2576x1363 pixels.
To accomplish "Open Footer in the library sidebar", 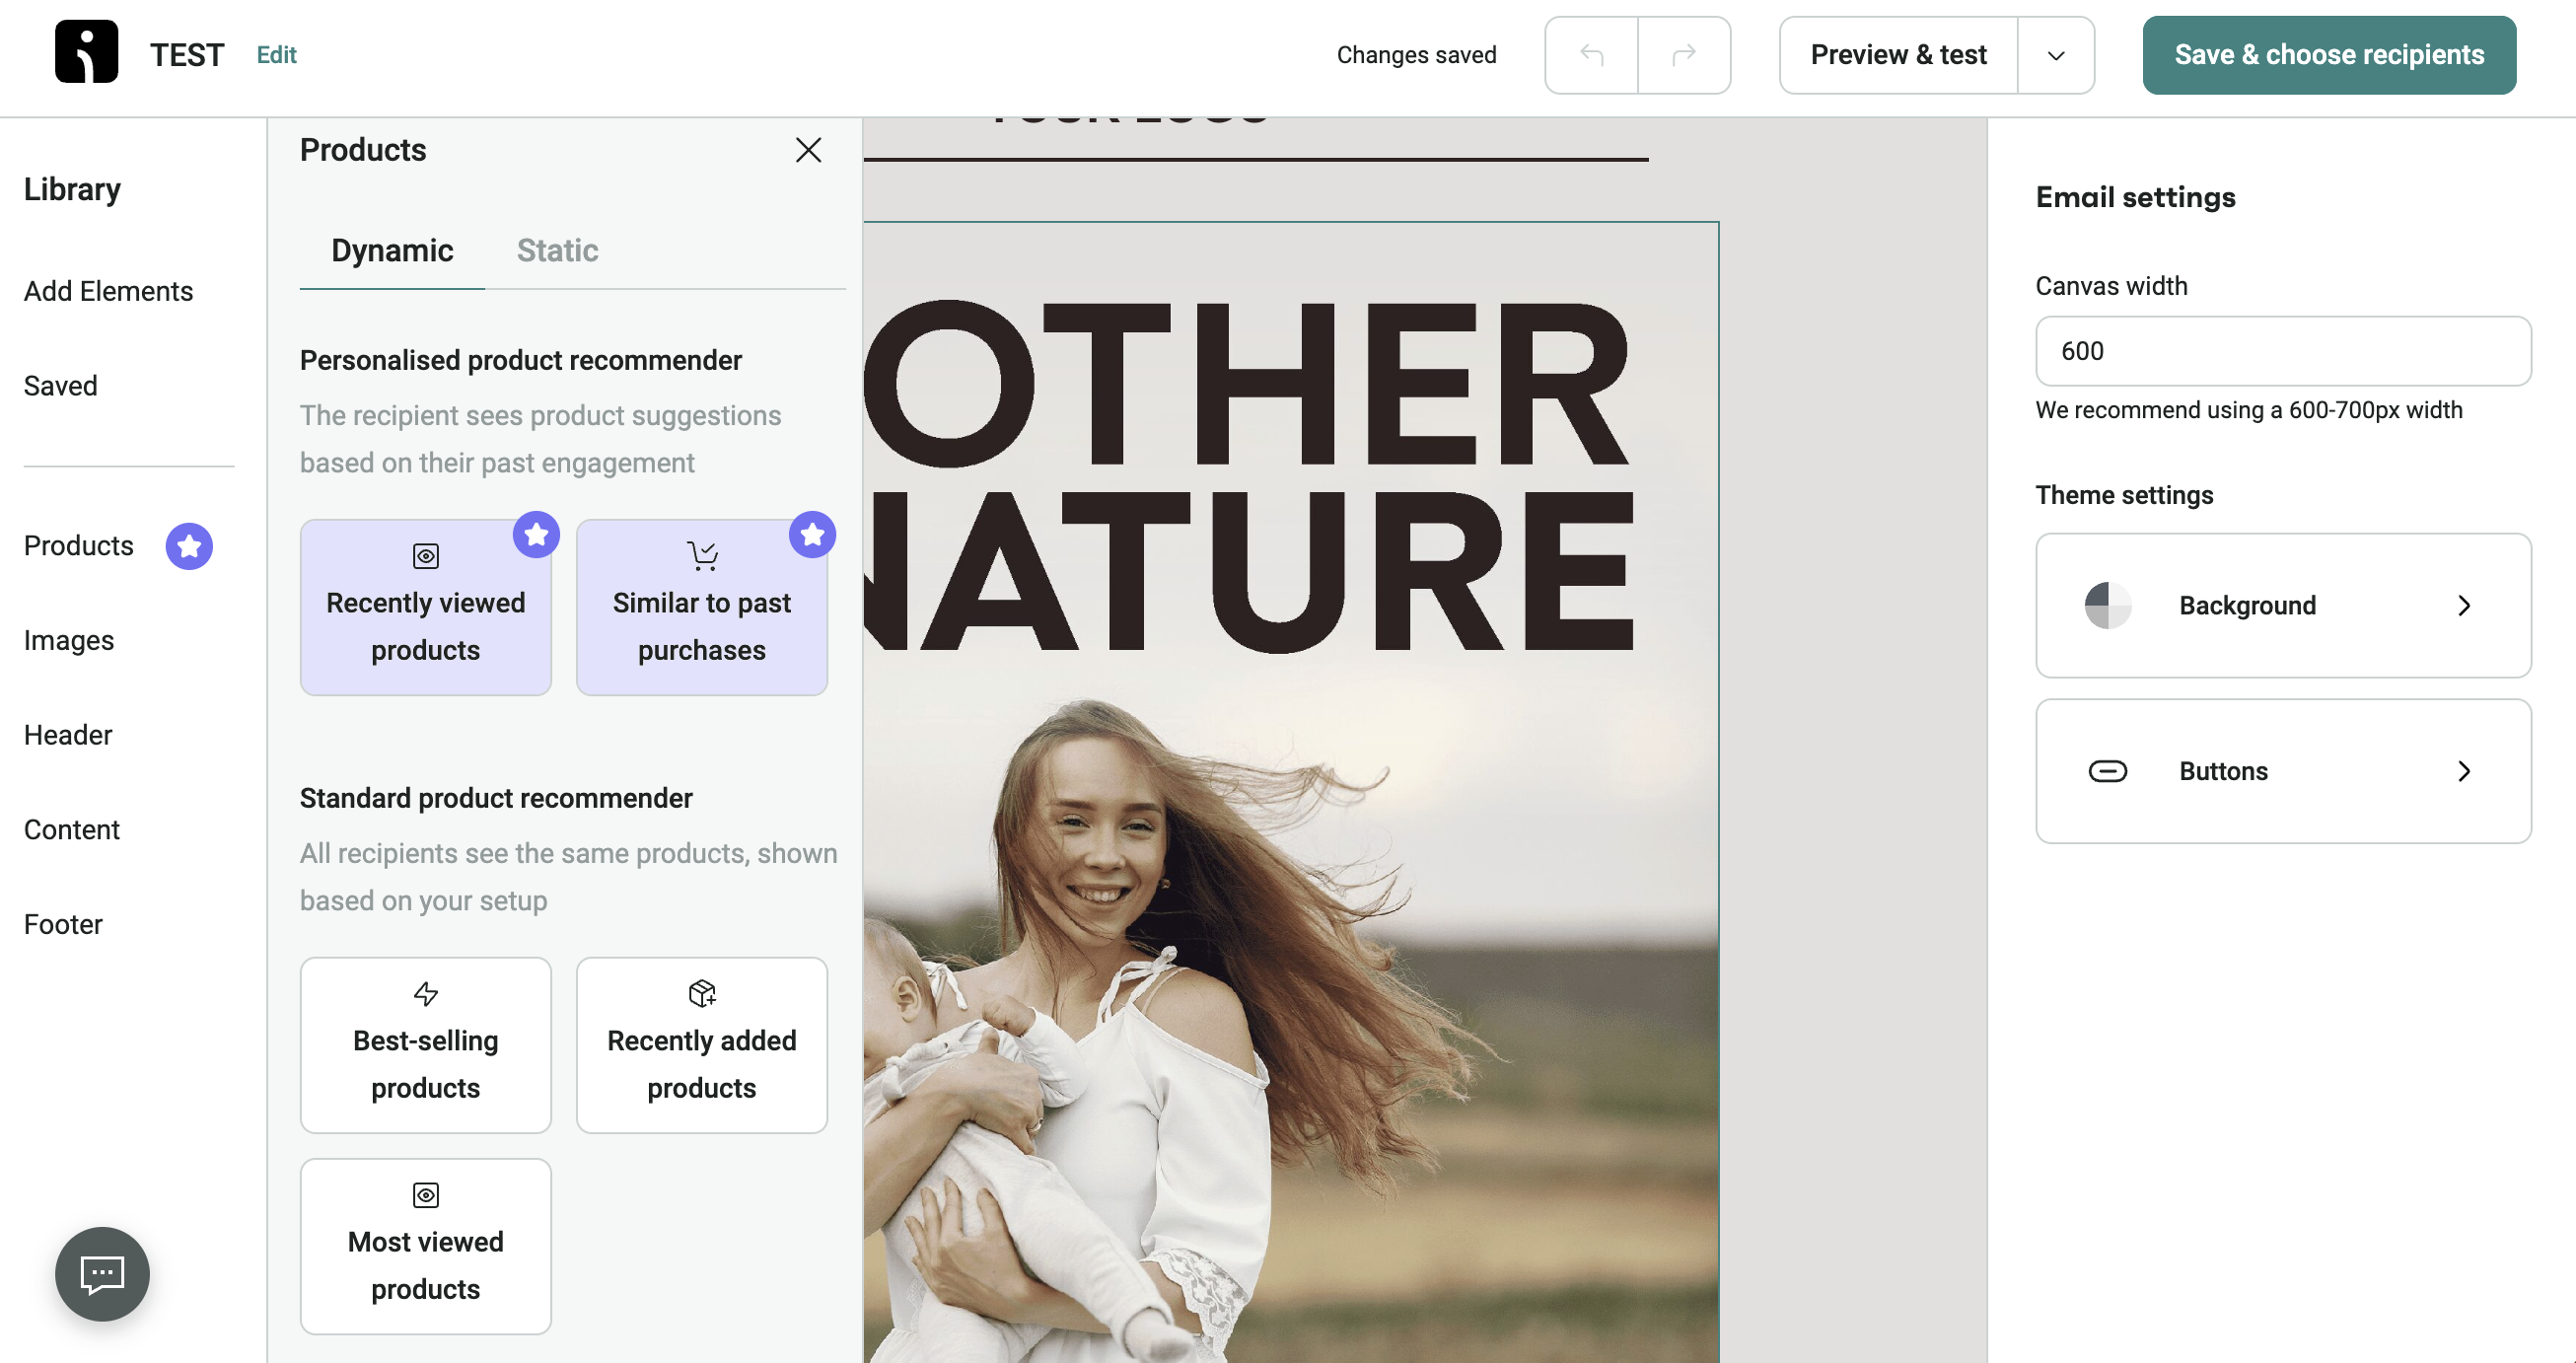I will [62, 925].
